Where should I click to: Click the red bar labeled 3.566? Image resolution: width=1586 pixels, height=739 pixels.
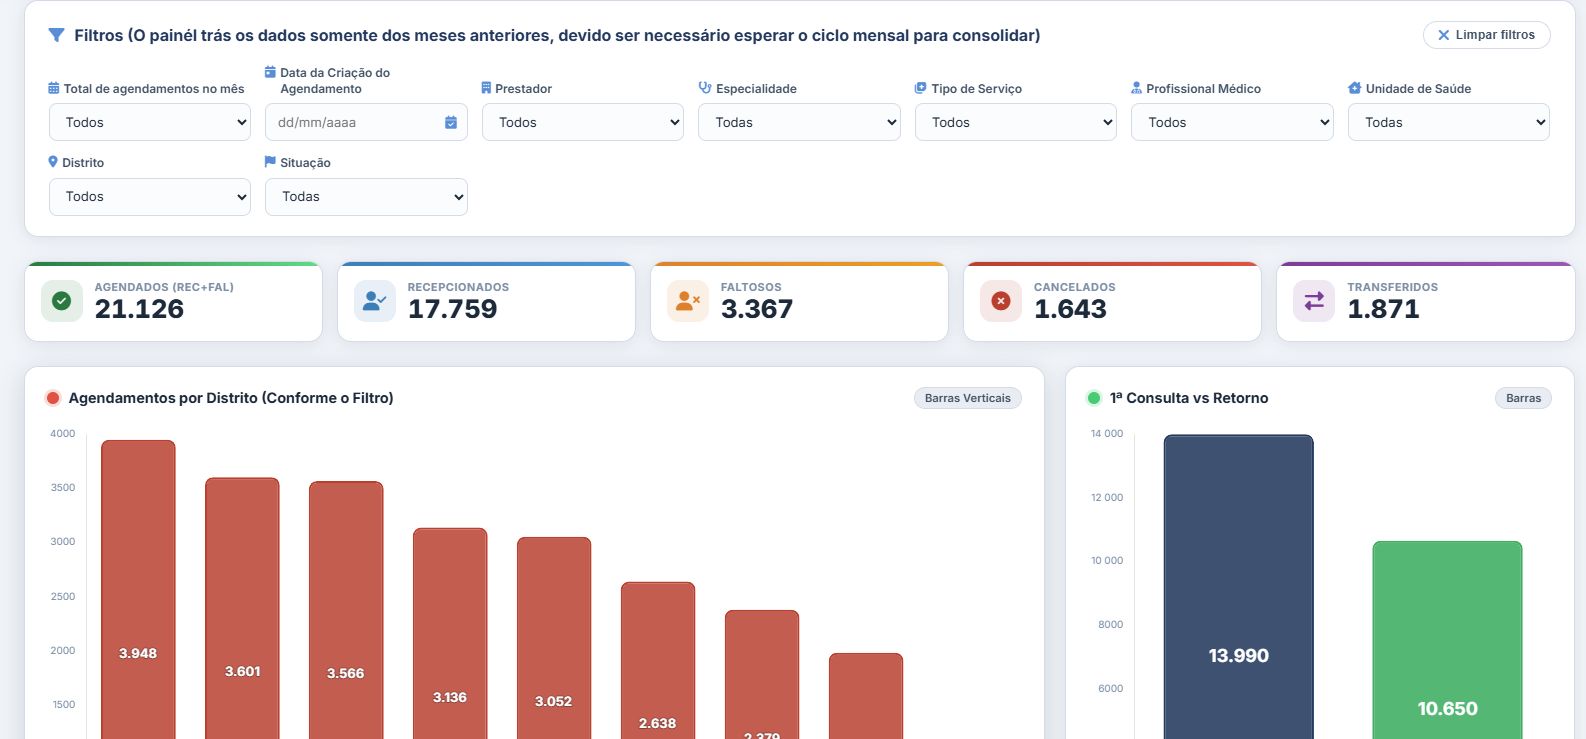tap(346, 610)
